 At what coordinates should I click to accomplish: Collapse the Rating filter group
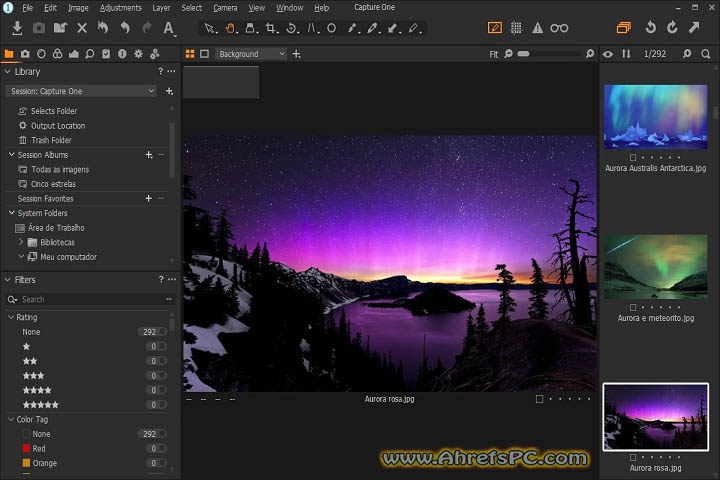[x=11, y=317]
